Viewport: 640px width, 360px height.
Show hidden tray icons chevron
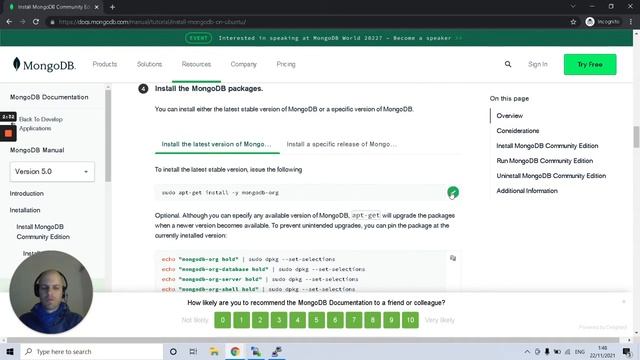(x=527, y=351)
